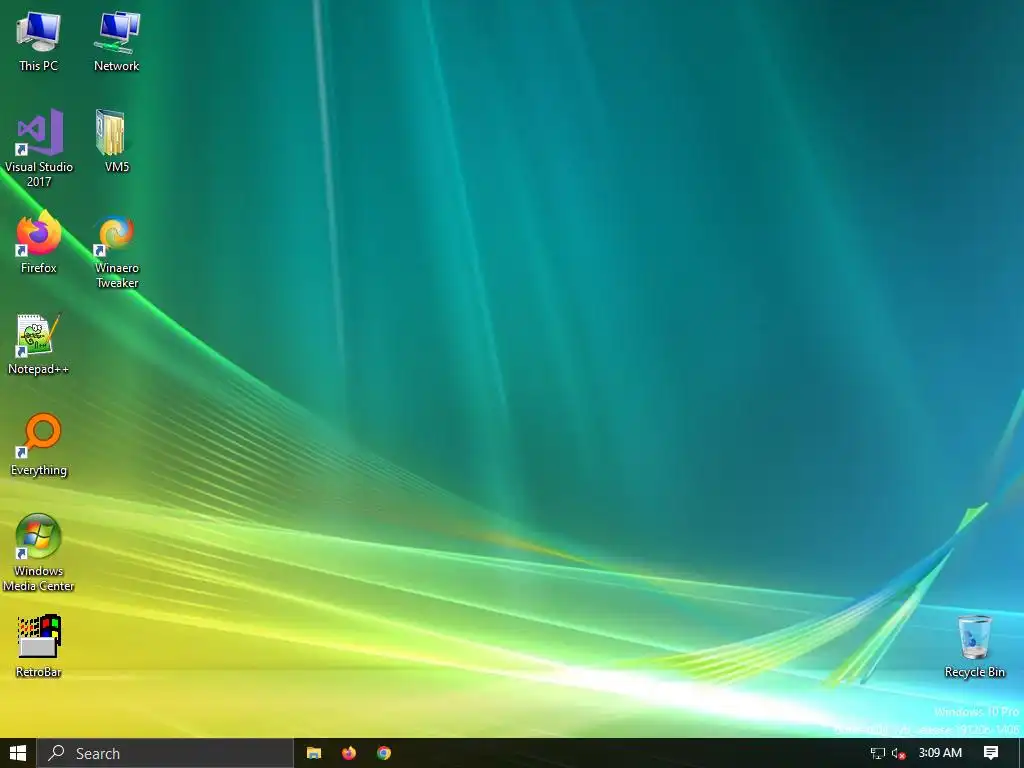Screen dimensions: 1024x768
Task: Select the VM5 folder icon
Action: [116, 141]
